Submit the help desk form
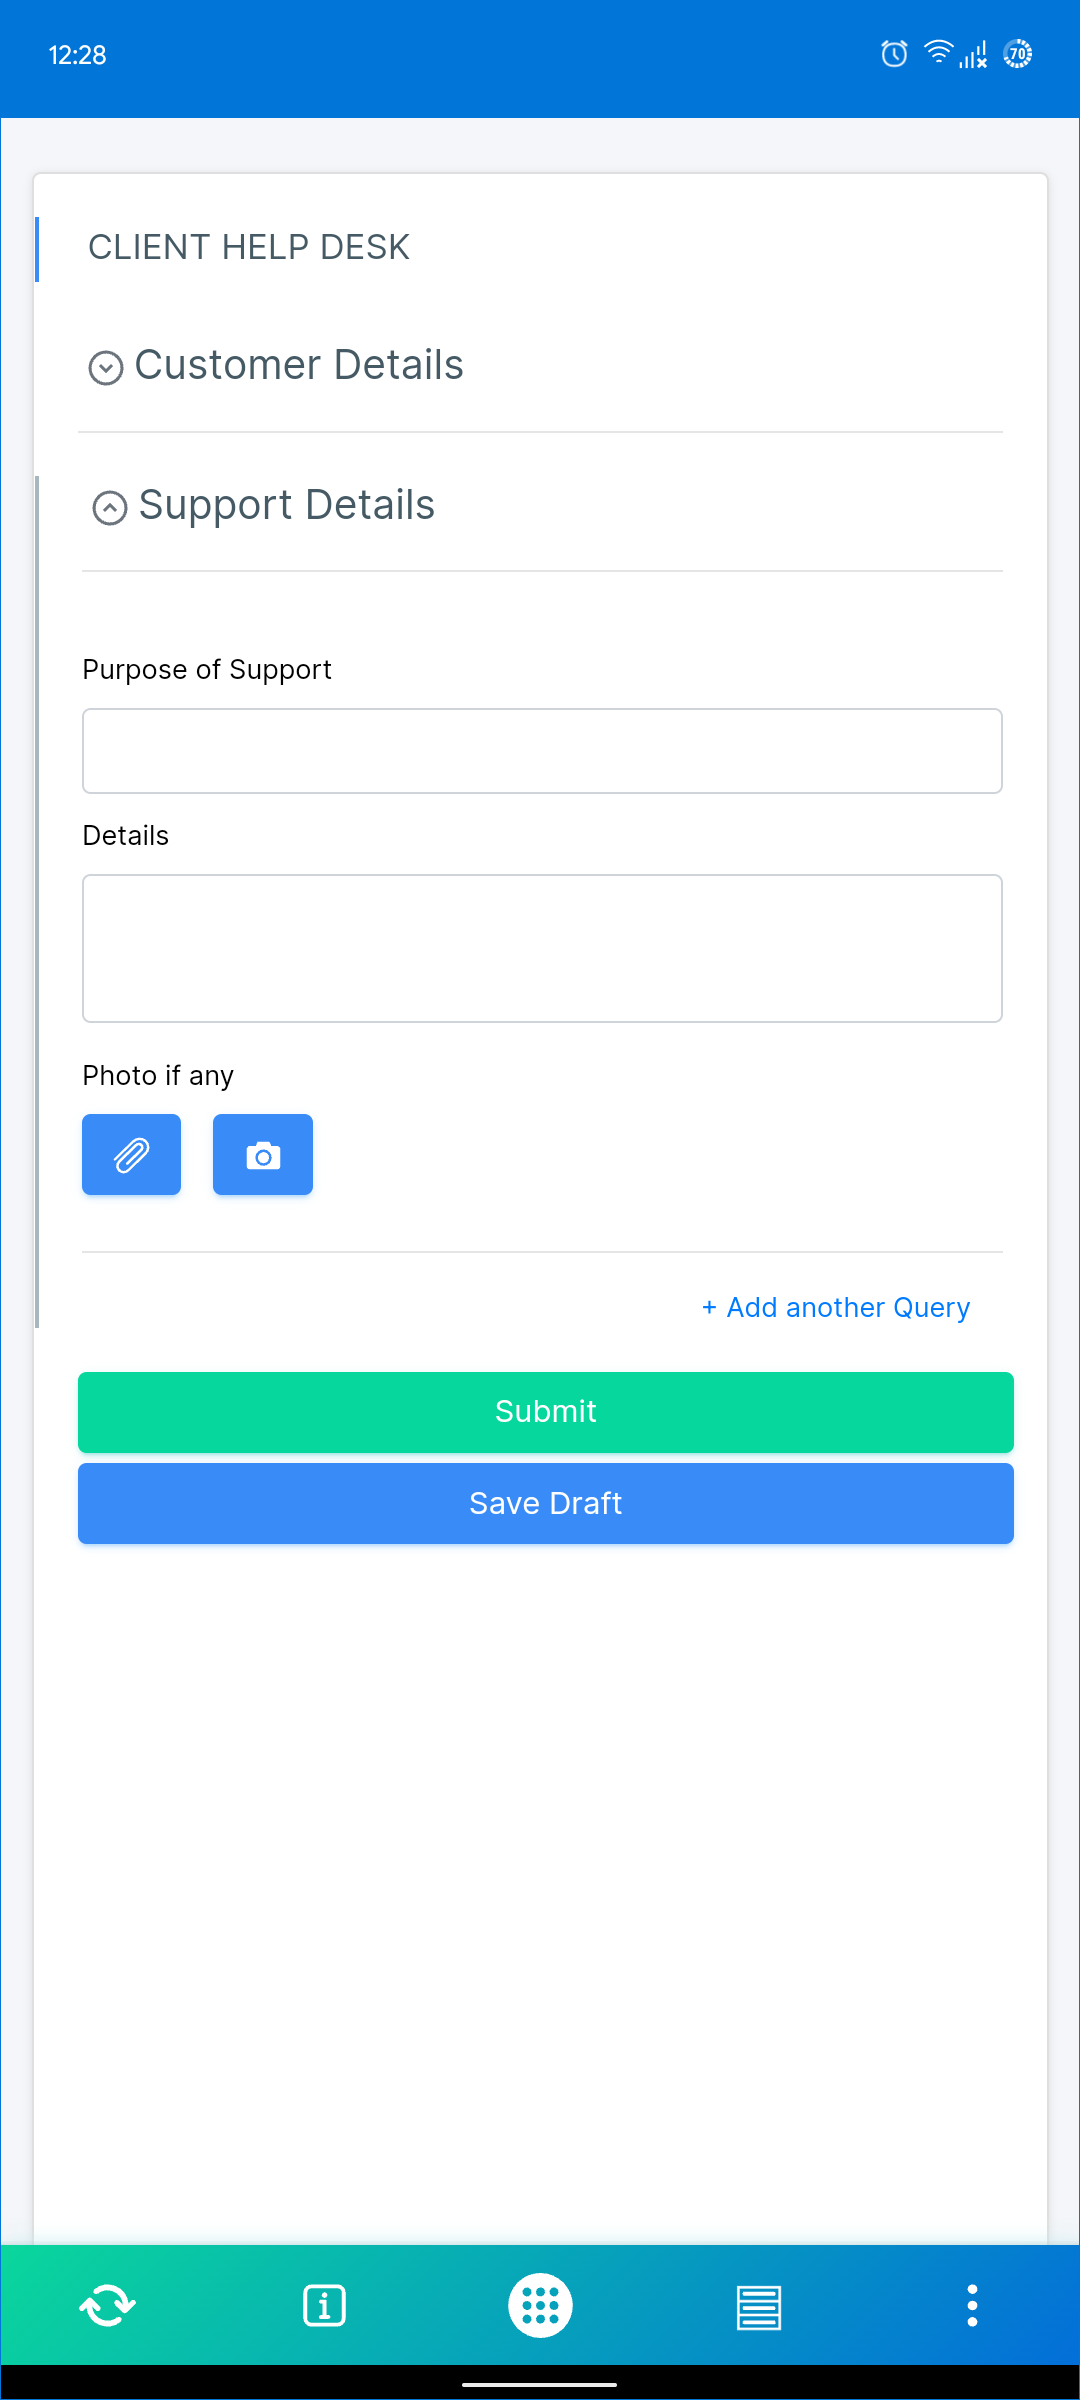 (545, 1411)
